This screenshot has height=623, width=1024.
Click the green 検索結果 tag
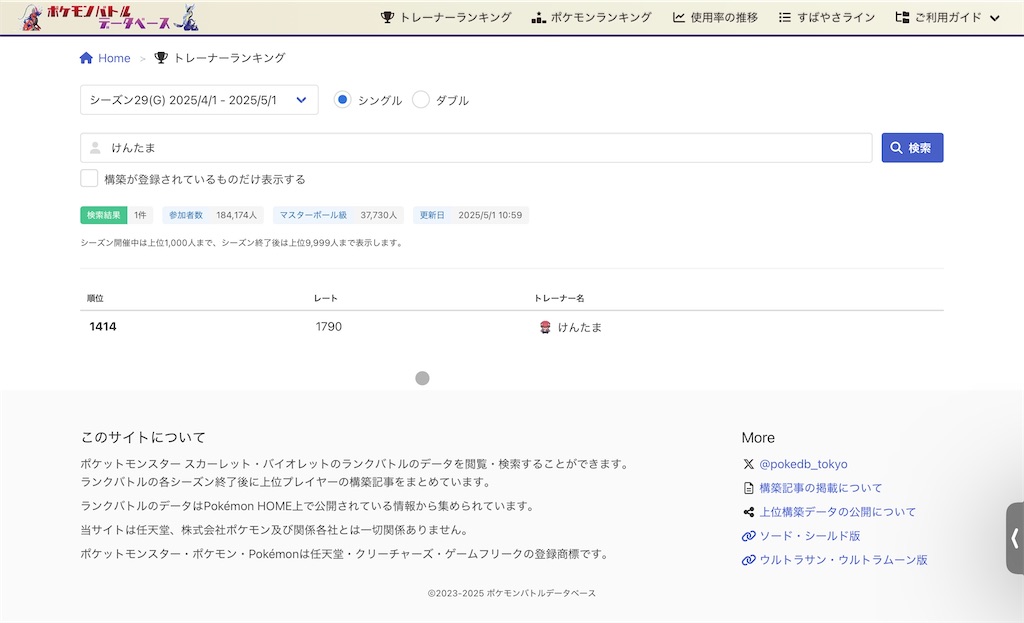pyautogui.click(x=104, y=216)
